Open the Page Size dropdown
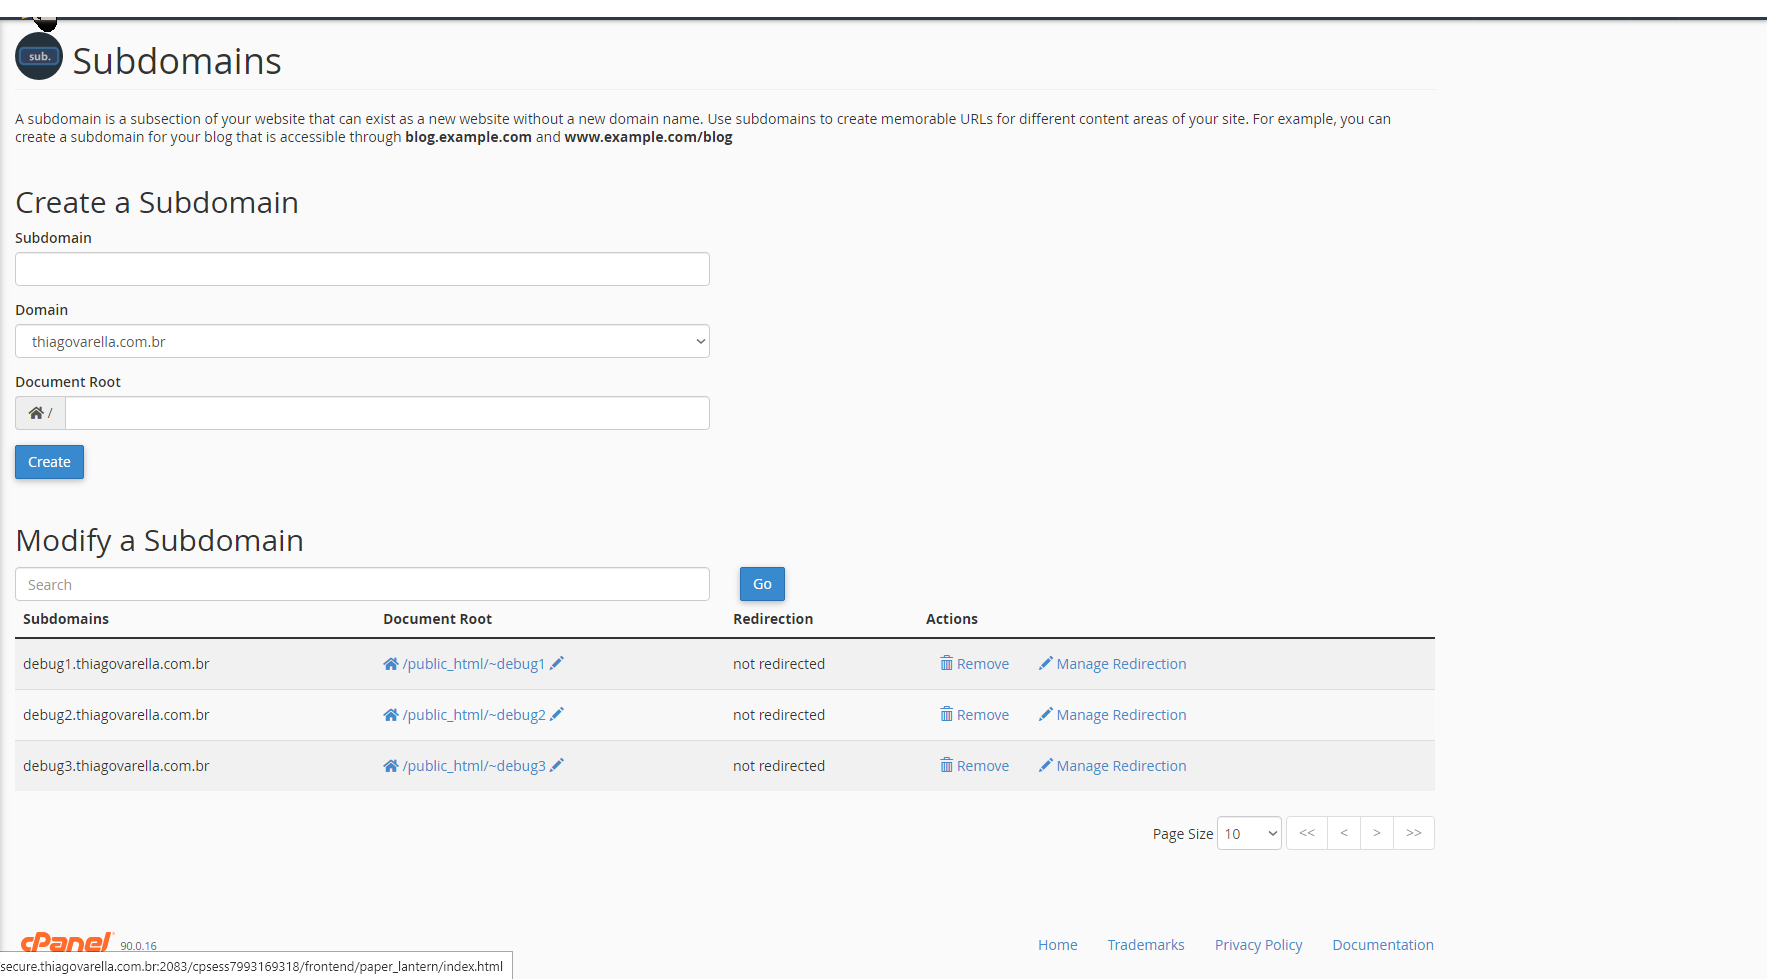 [x=1249, y=833]
